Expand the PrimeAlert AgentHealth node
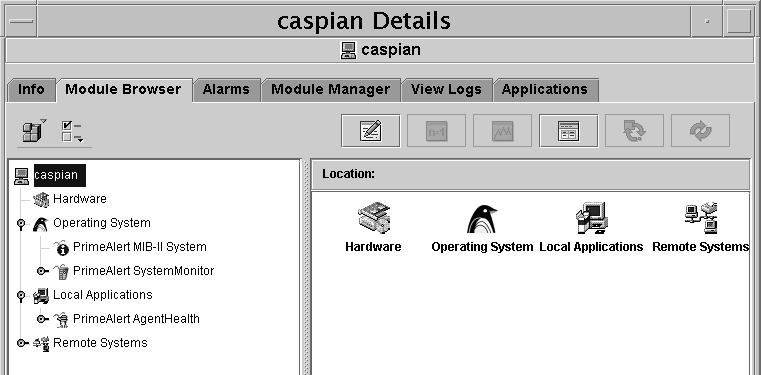Viewport: 761px width, 375px height. (43, 319)
